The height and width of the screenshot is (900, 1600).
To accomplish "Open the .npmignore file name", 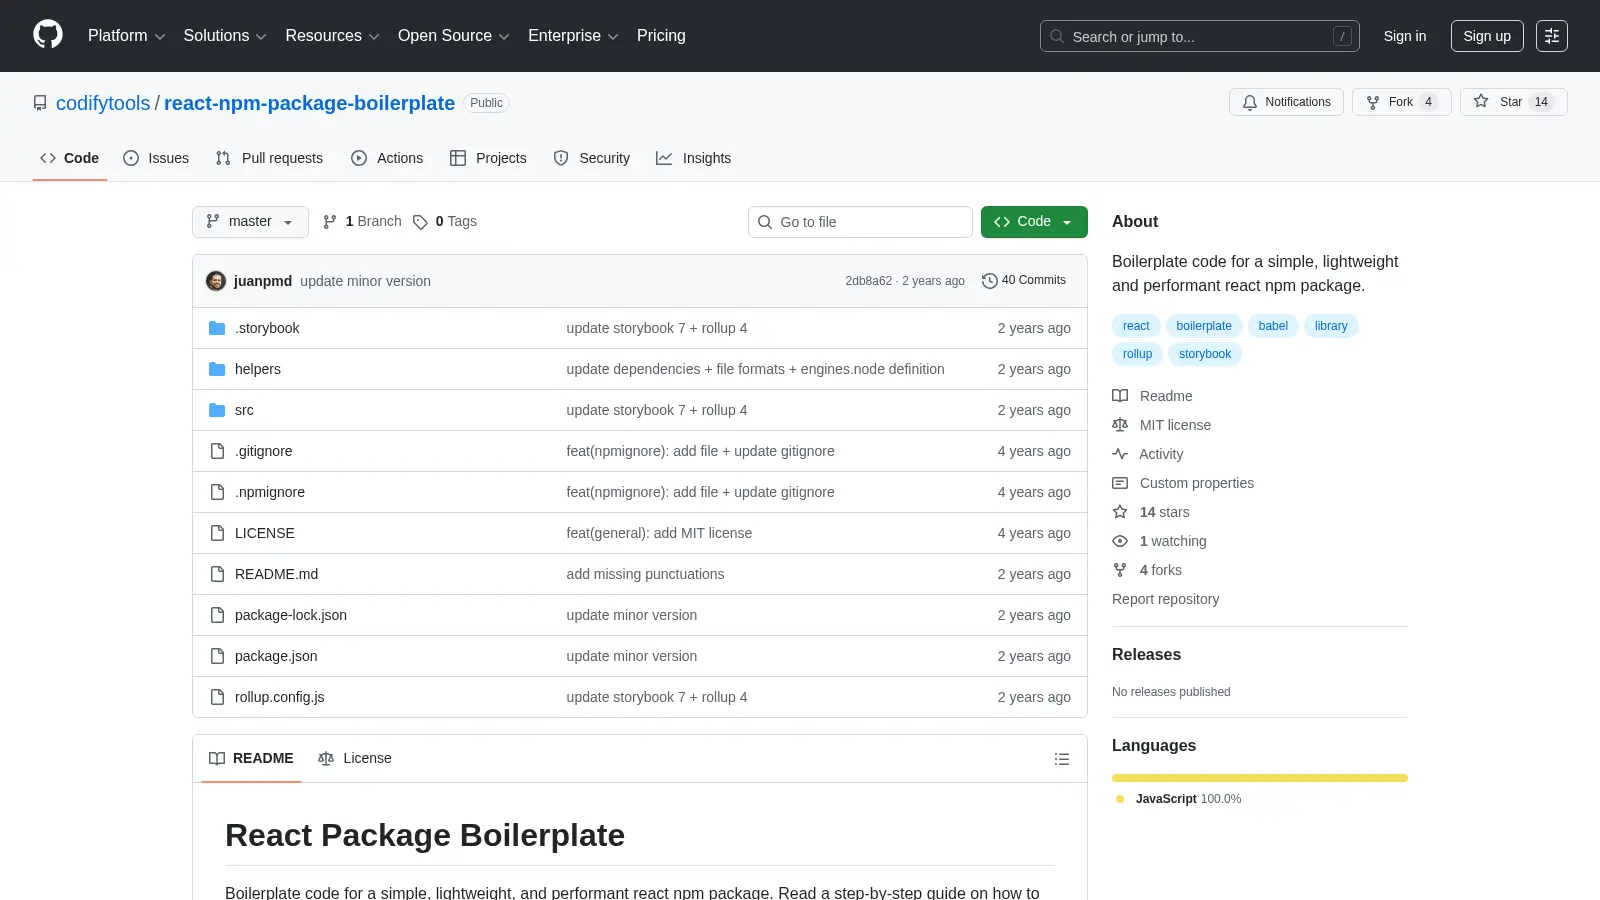I will 270,492.
